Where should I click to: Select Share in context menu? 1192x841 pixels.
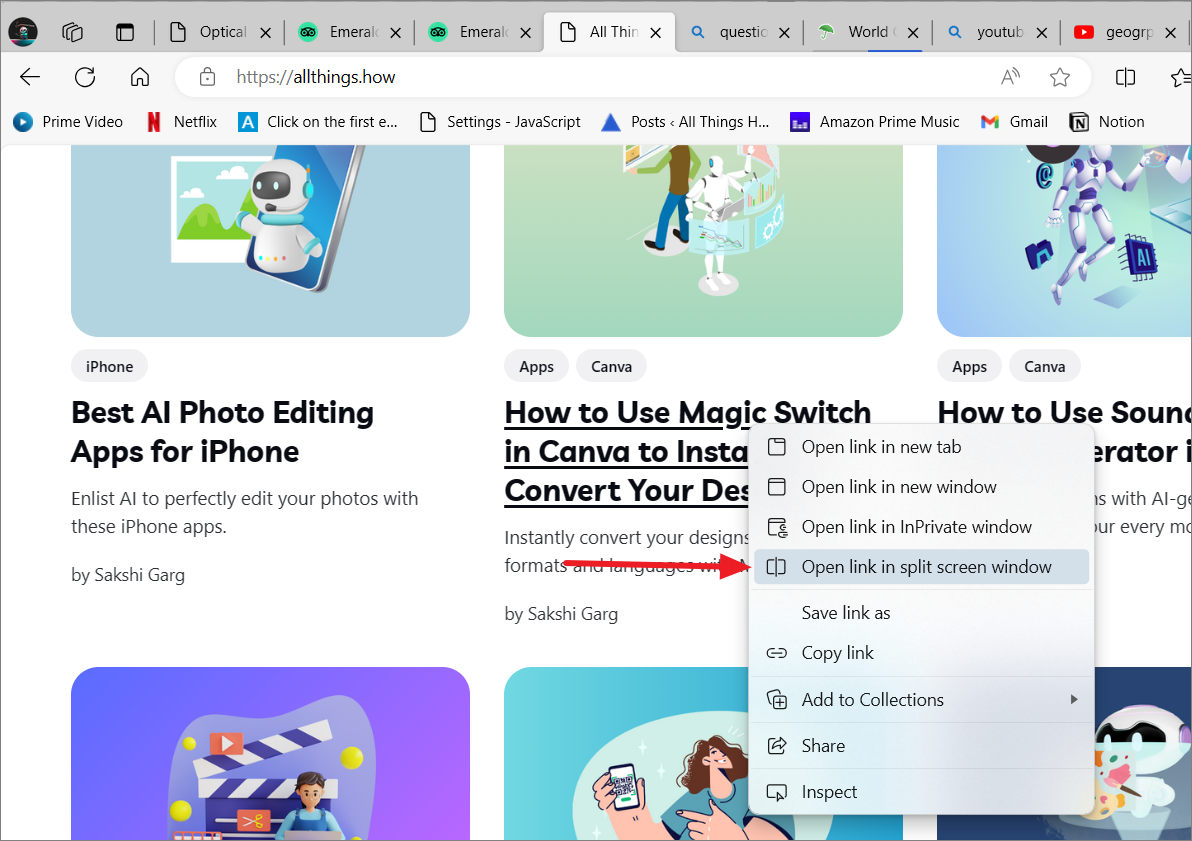coord(921,746)
